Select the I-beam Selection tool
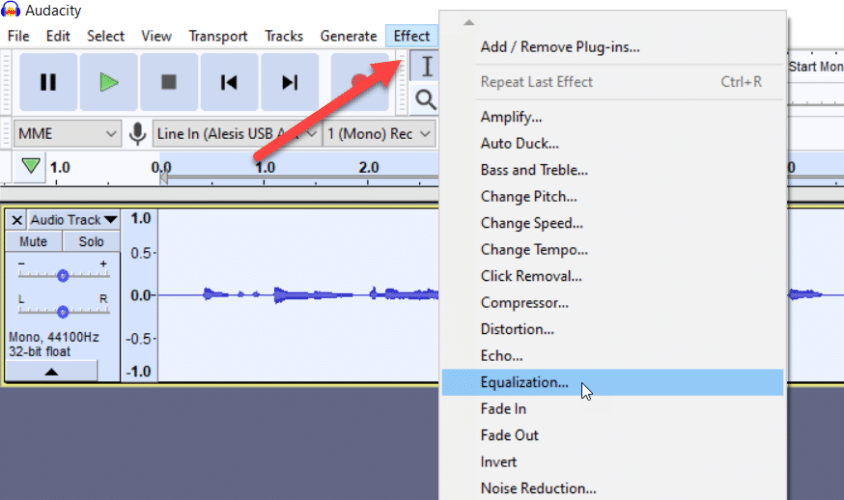This screenshot has height=500, width=844. [426, 66]
